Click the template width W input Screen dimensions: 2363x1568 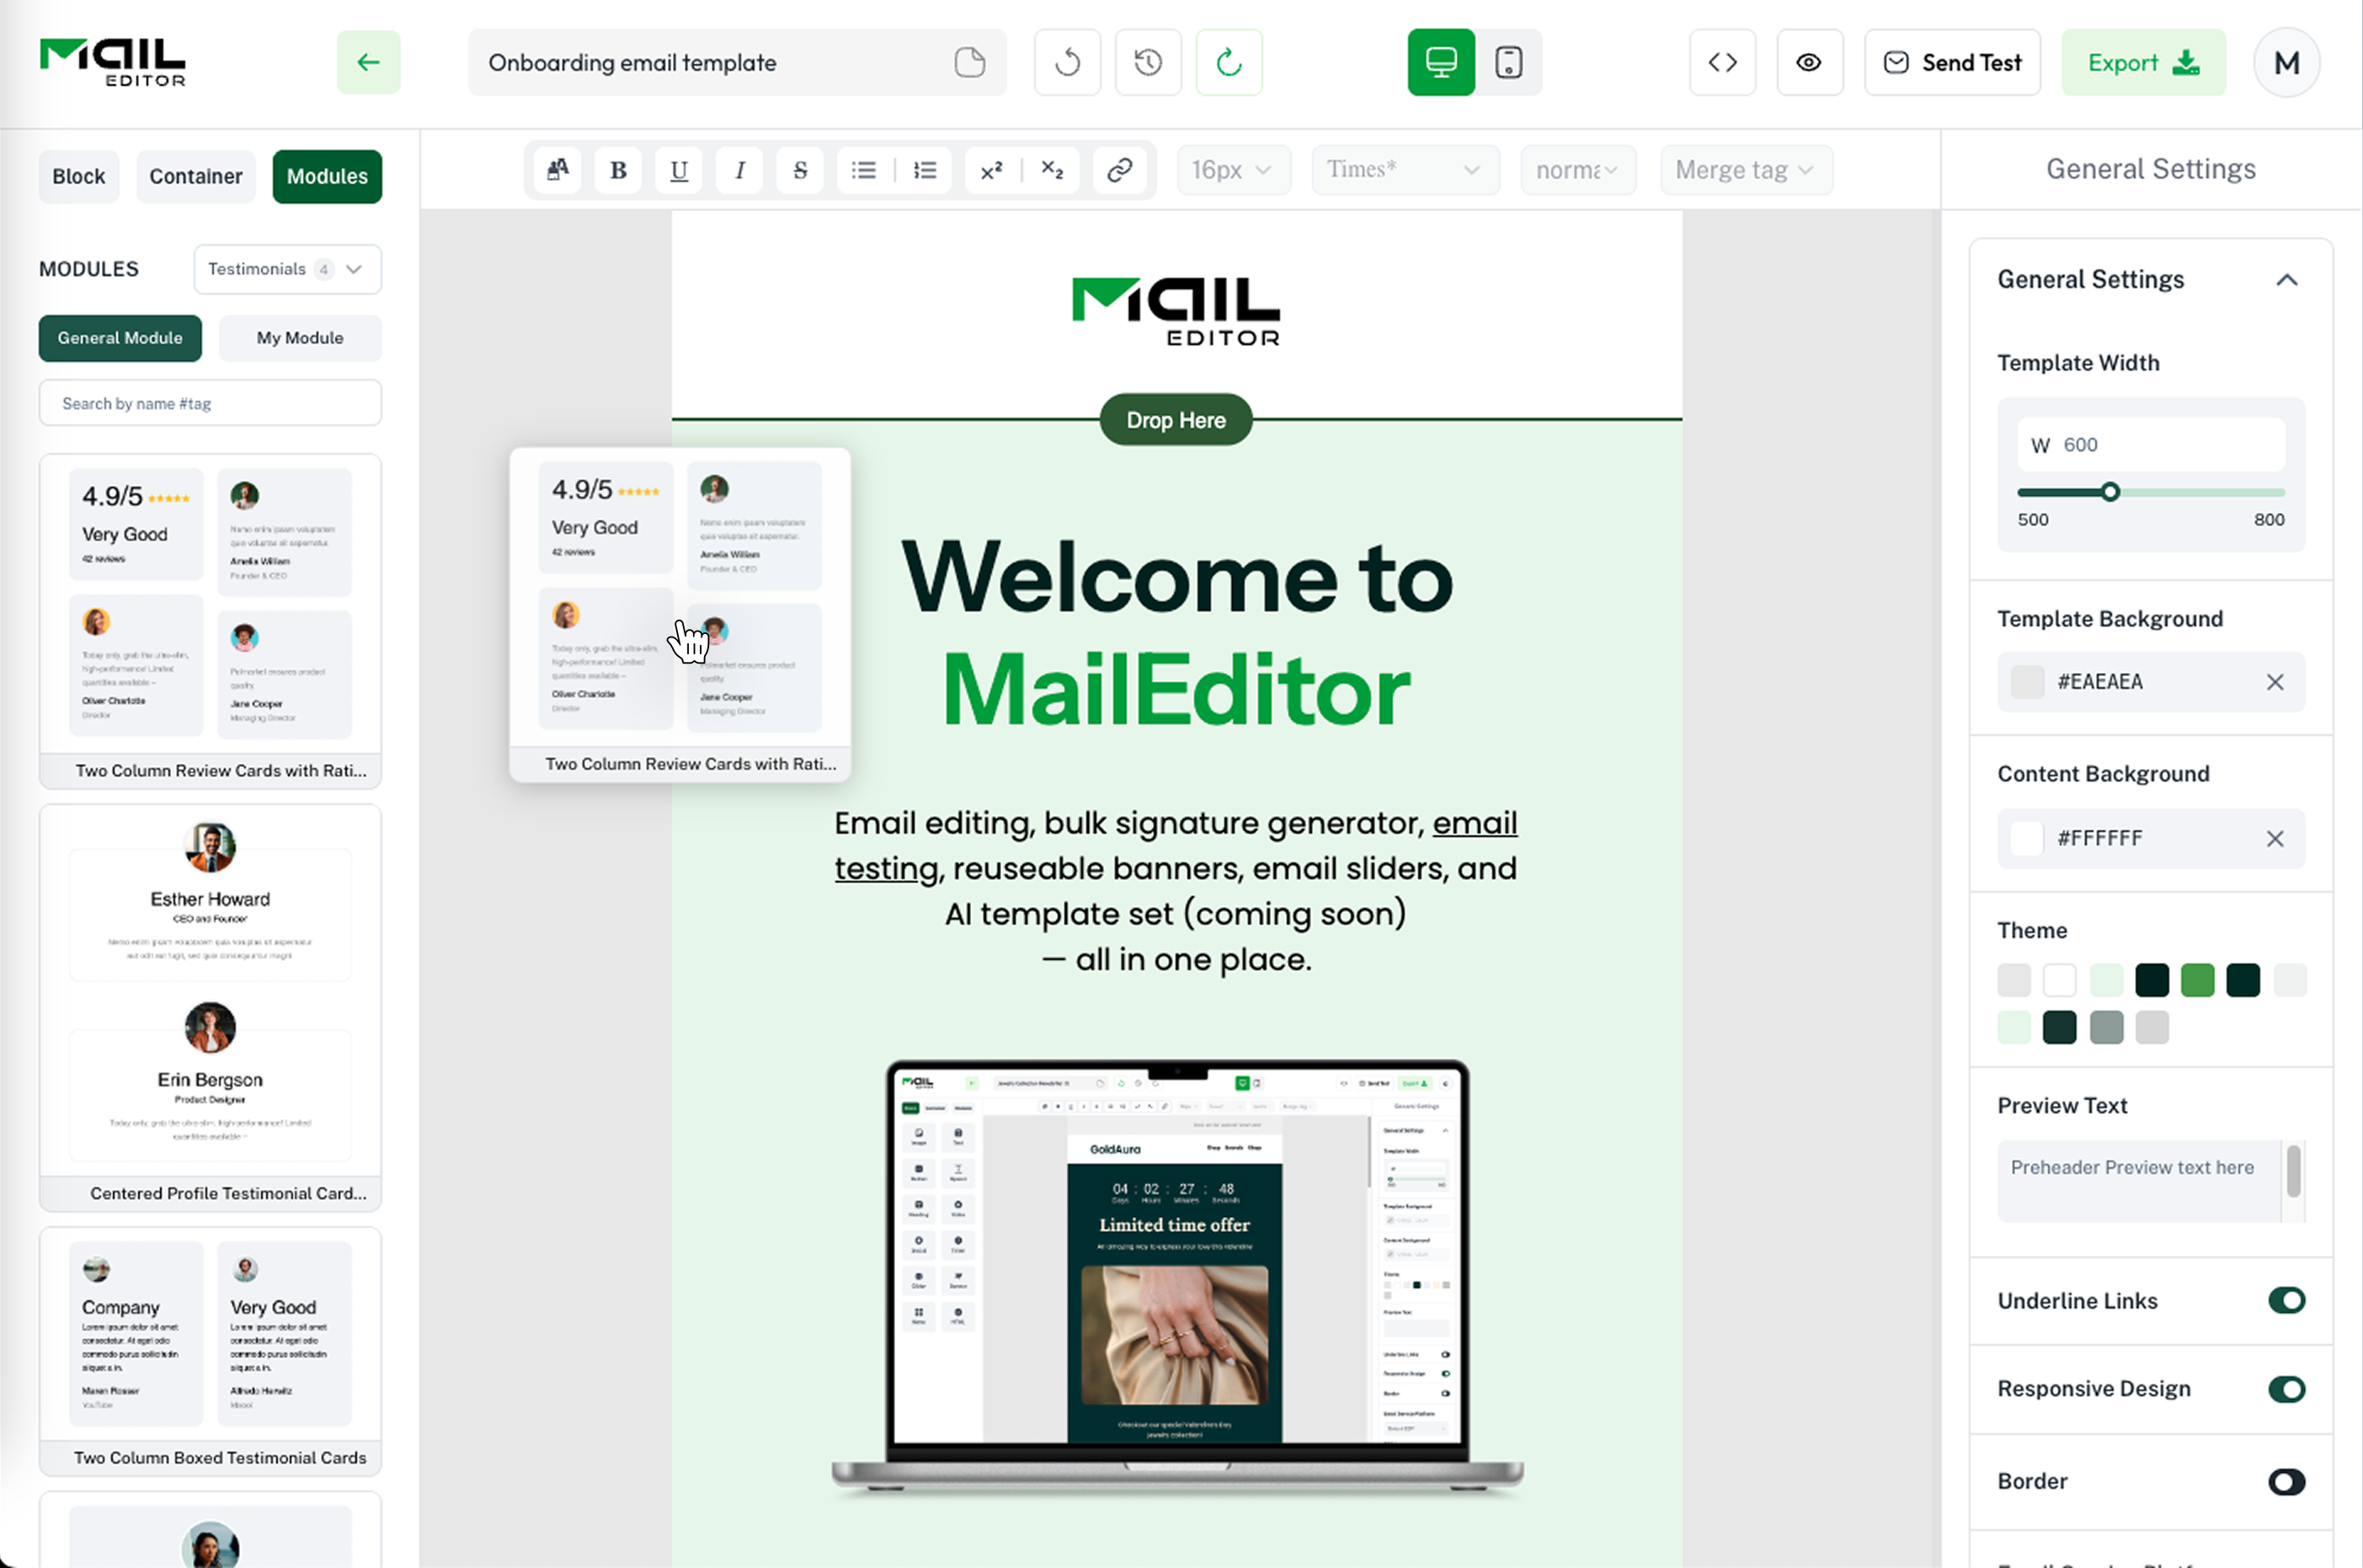click(x=2151, y=445)
